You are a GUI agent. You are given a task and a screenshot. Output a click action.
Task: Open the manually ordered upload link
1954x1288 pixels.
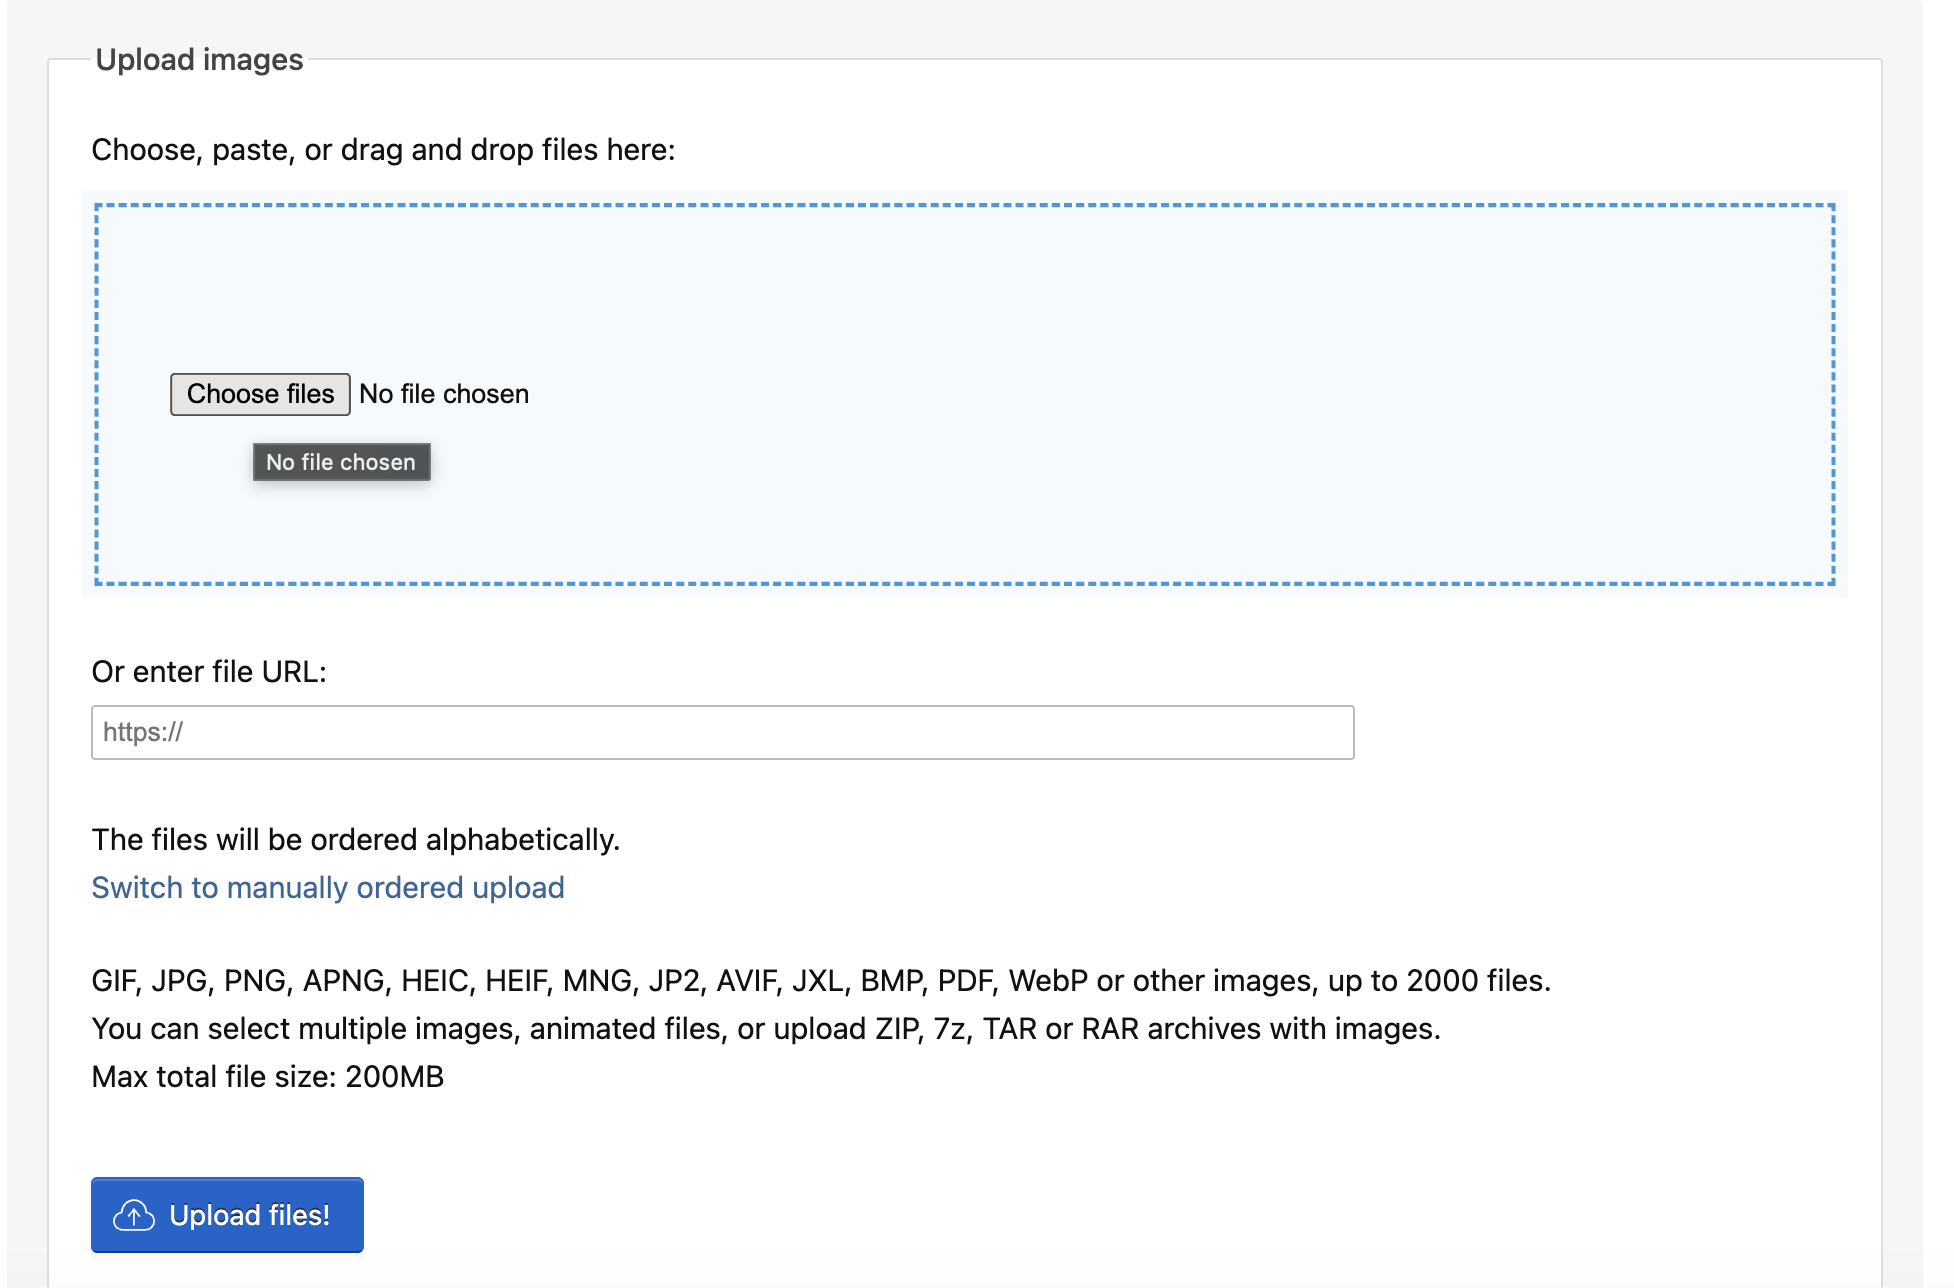[328, 888]
